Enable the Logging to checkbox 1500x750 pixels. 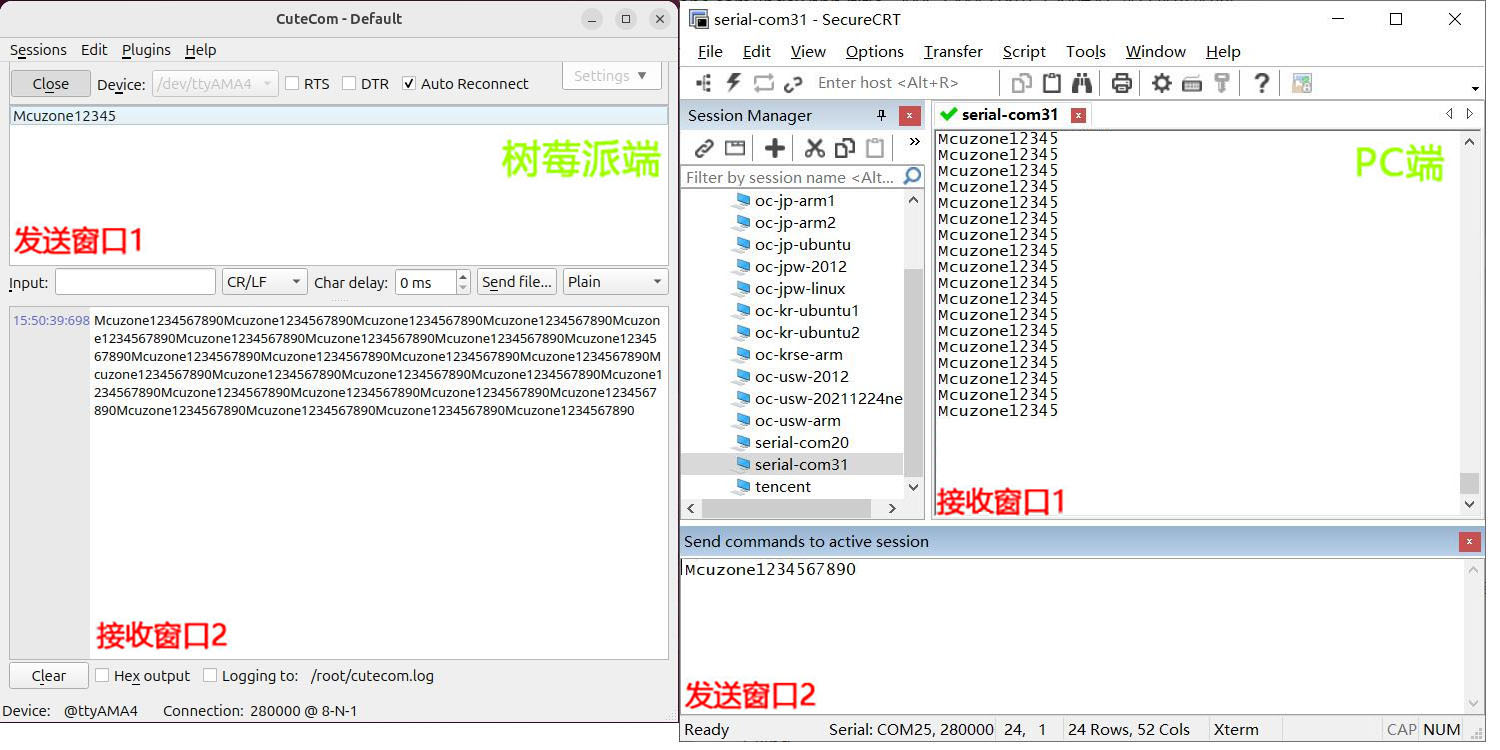coord(210,676)
